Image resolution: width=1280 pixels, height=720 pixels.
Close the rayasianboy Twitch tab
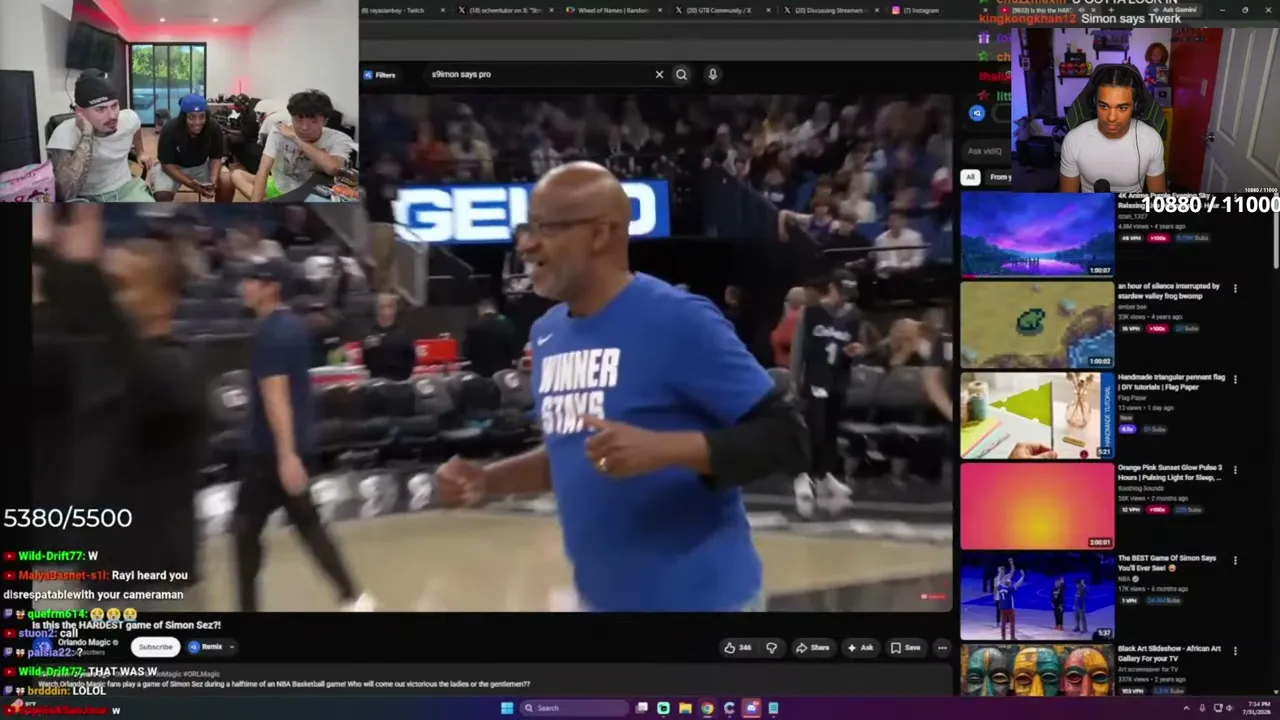[x=442, y=10]
